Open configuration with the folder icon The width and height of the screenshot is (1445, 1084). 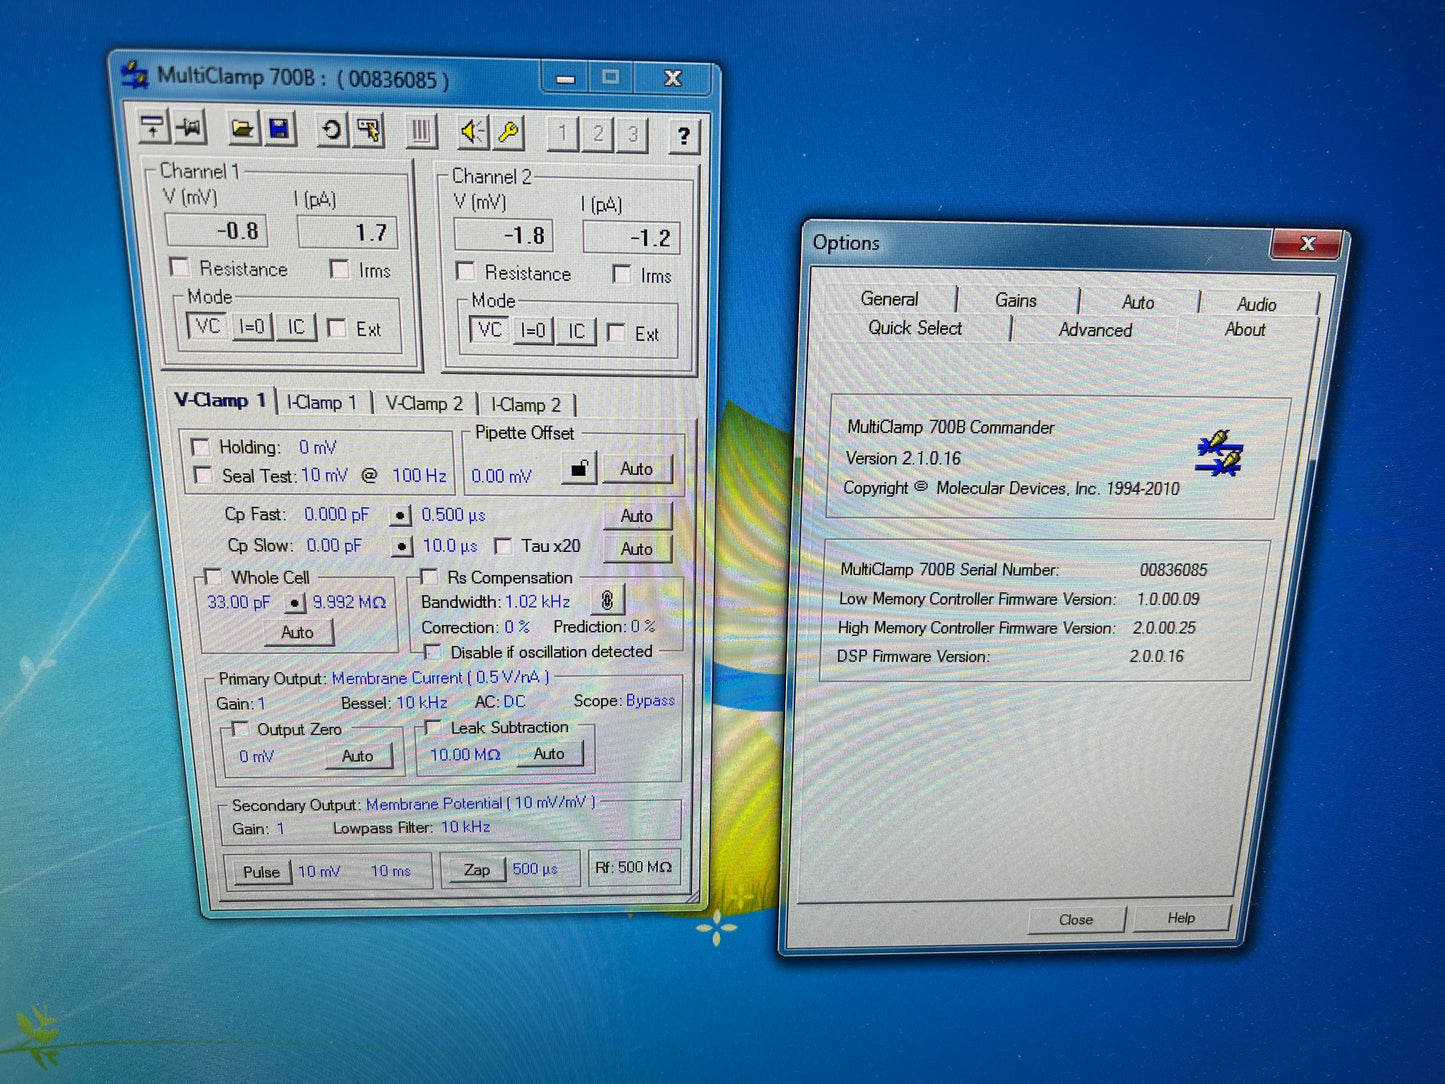(241, 129)
